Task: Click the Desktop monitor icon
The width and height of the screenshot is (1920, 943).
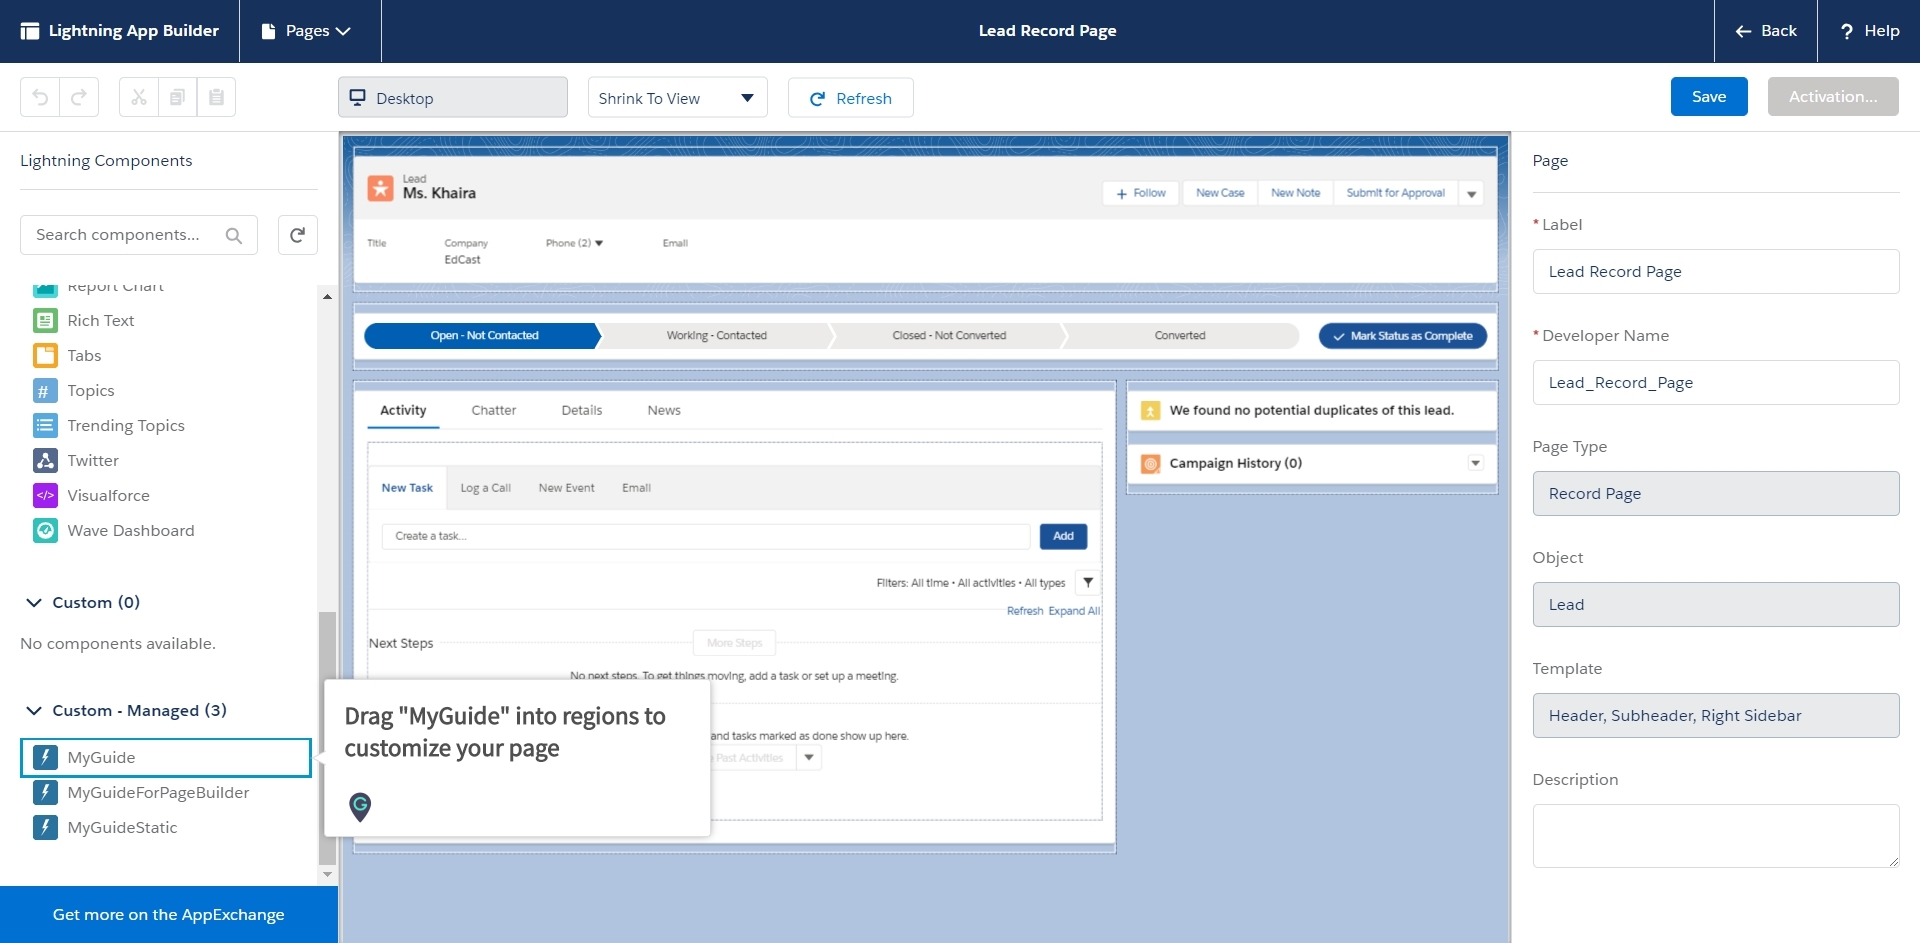Action: (x=357, y=97)
